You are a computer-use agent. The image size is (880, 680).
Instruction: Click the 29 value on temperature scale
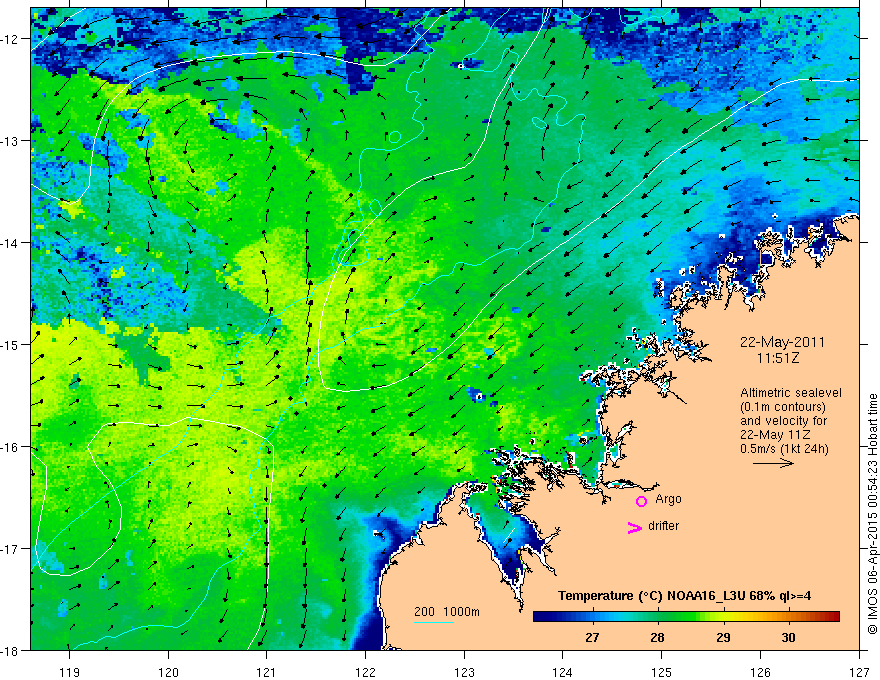[x=723, y=637]
